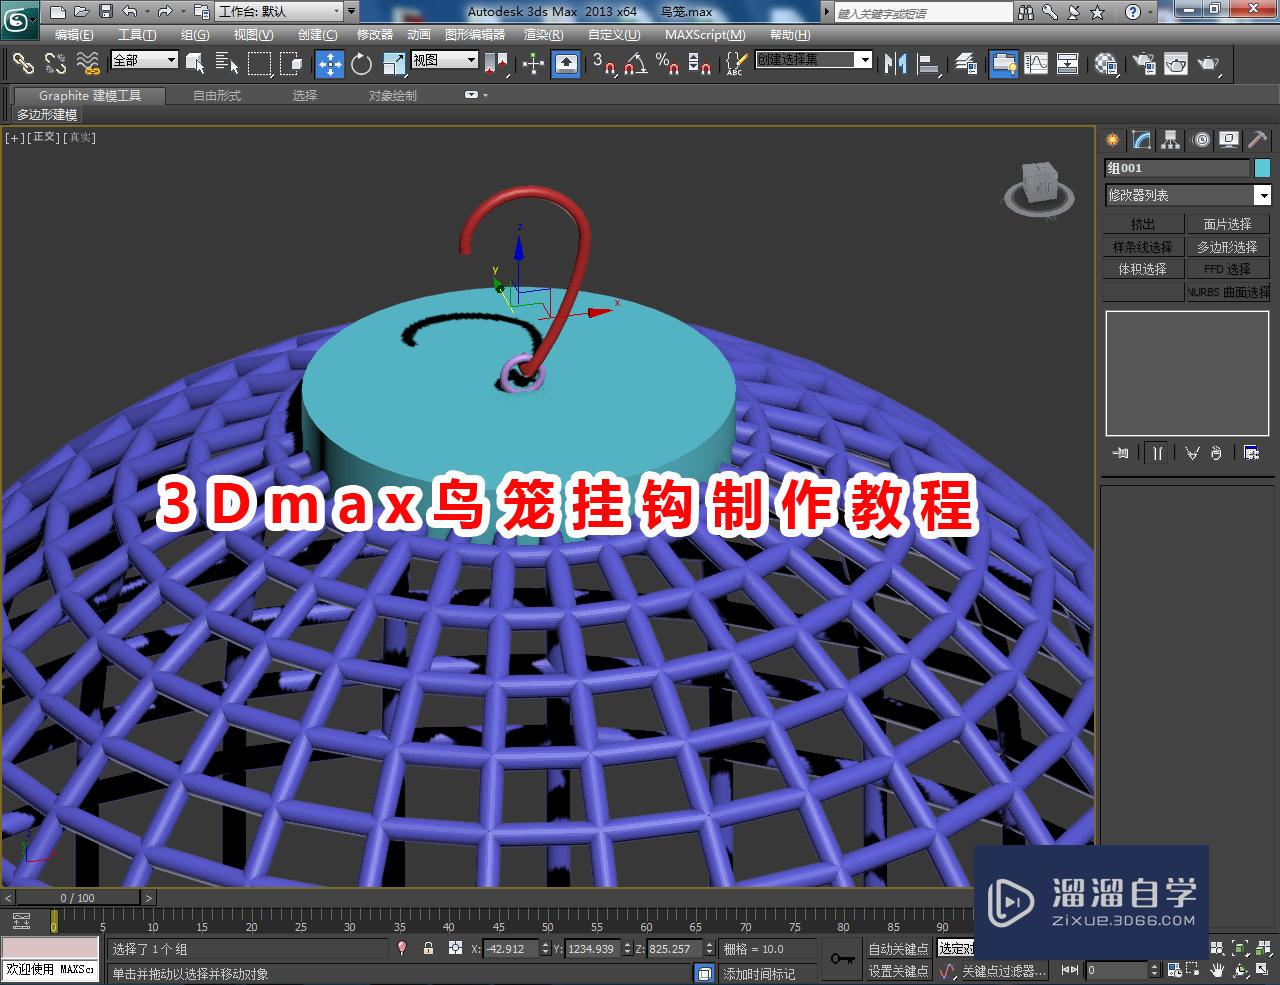Open the Hierarchy panel tab
The height and width of the screenshot is (985, 1280).
point(1171,140)
